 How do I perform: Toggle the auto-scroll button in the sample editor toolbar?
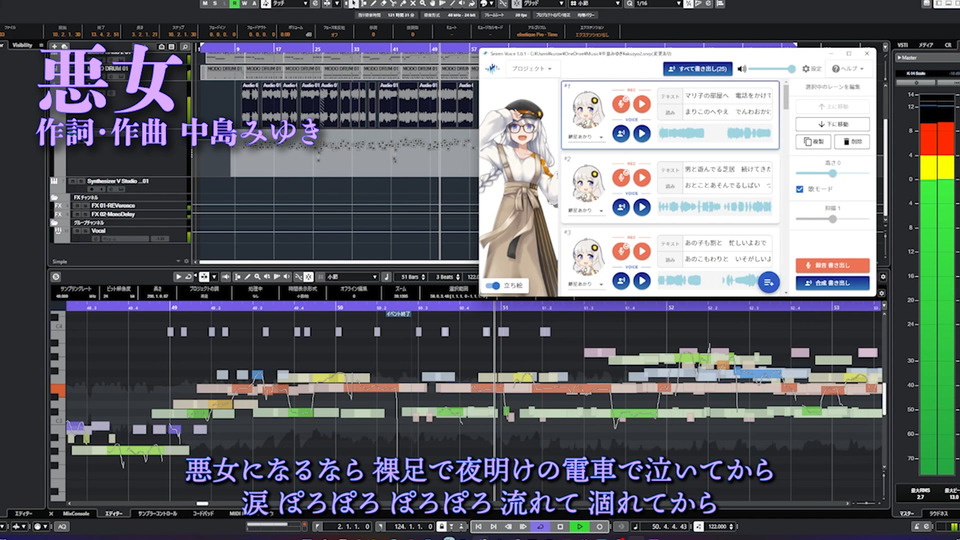(x=204, y=277)
